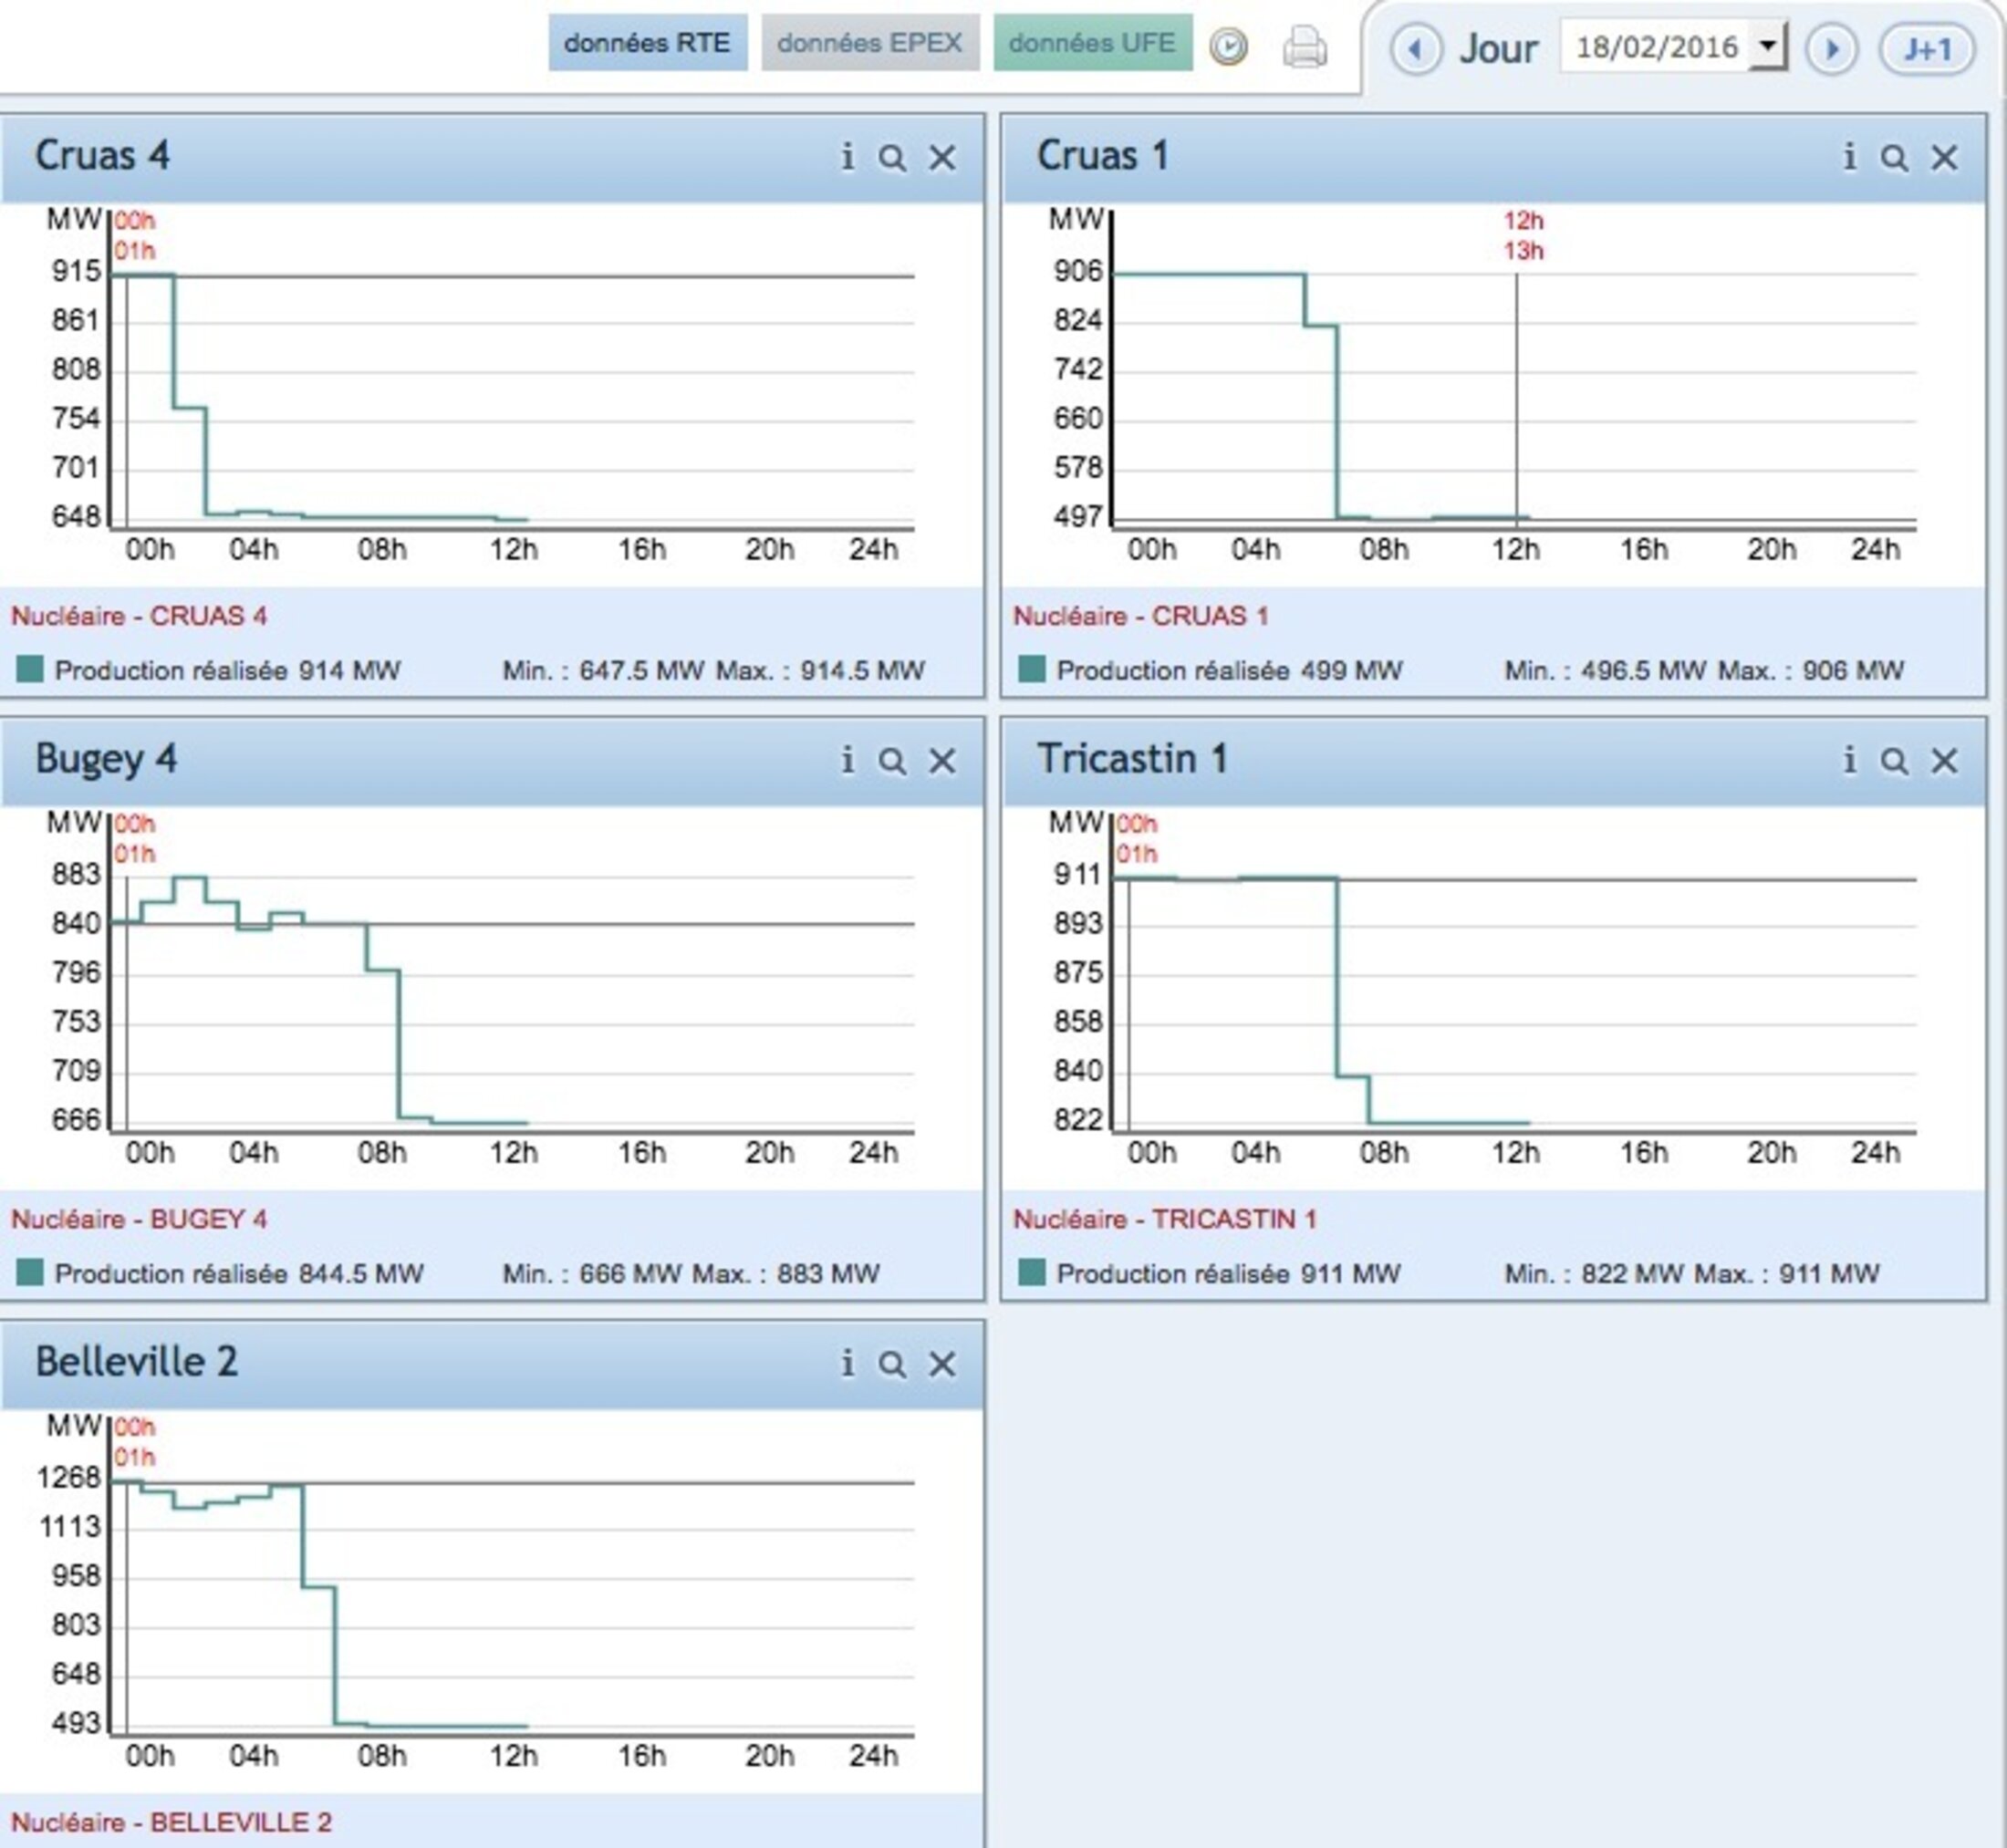
Task: Click the Nucléaire - BELLEVILLE 2 label
Action: click(x=171, y=1822)
